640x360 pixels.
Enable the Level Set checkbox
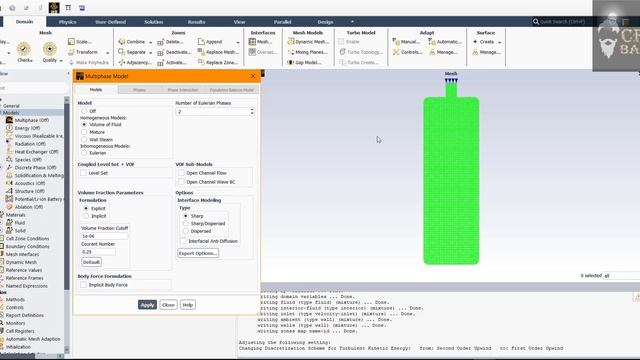84,173
